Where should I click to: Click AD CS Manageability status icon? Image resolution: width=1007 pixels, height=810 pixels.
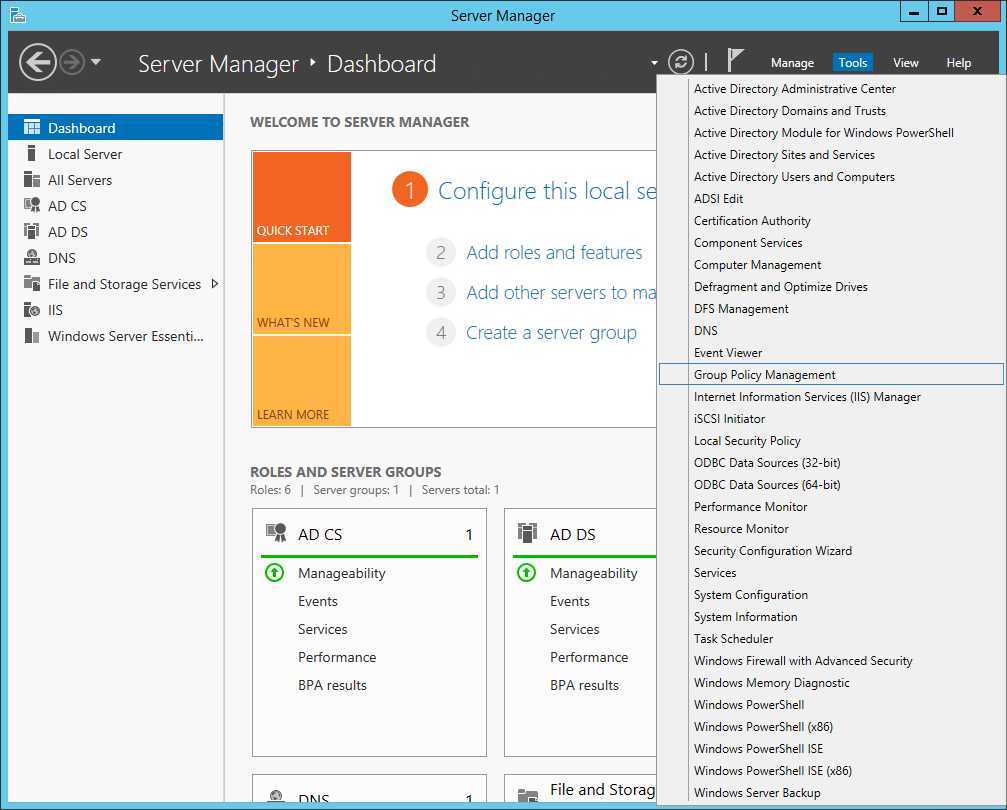pos(274,572)
